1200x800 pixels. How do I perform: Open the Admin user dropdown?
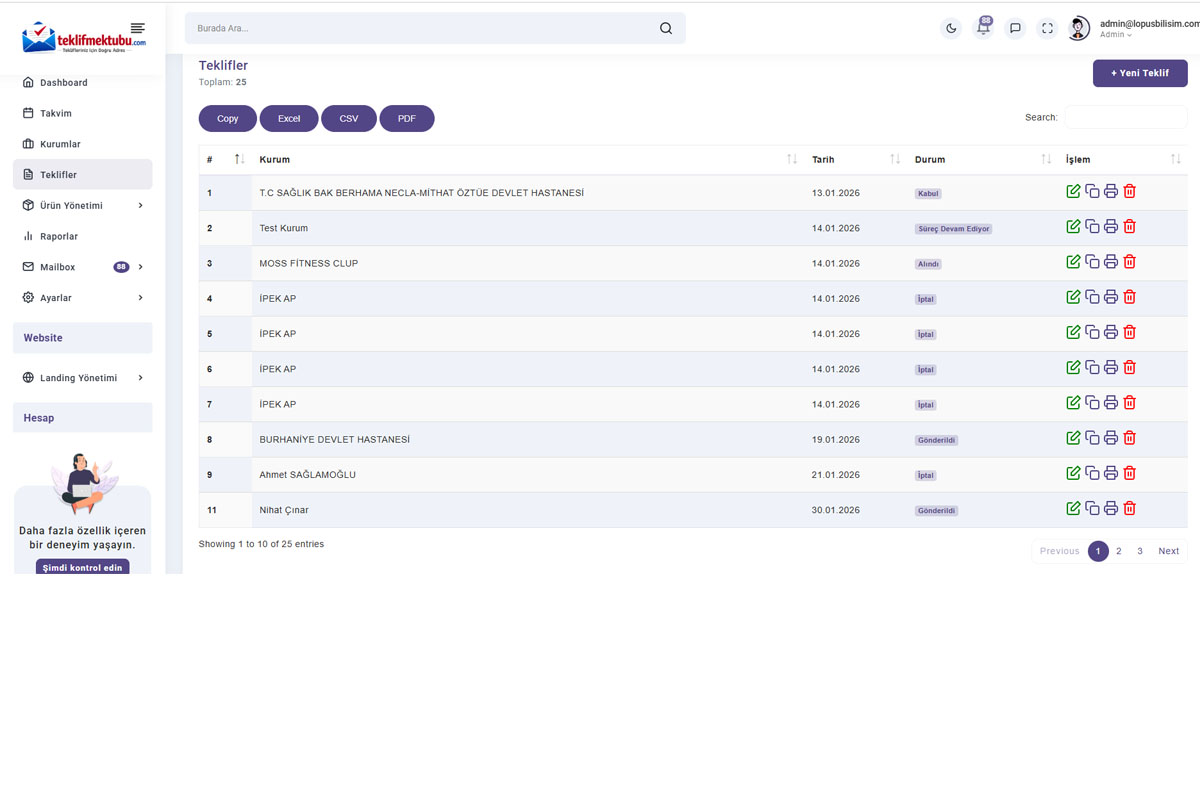pyautogui.click(x=1116, y=35)
